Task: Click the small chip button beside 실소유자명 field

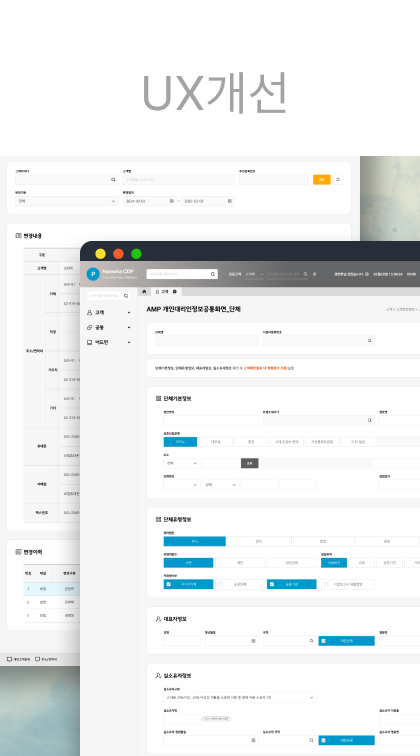Action: click(216, 719)
